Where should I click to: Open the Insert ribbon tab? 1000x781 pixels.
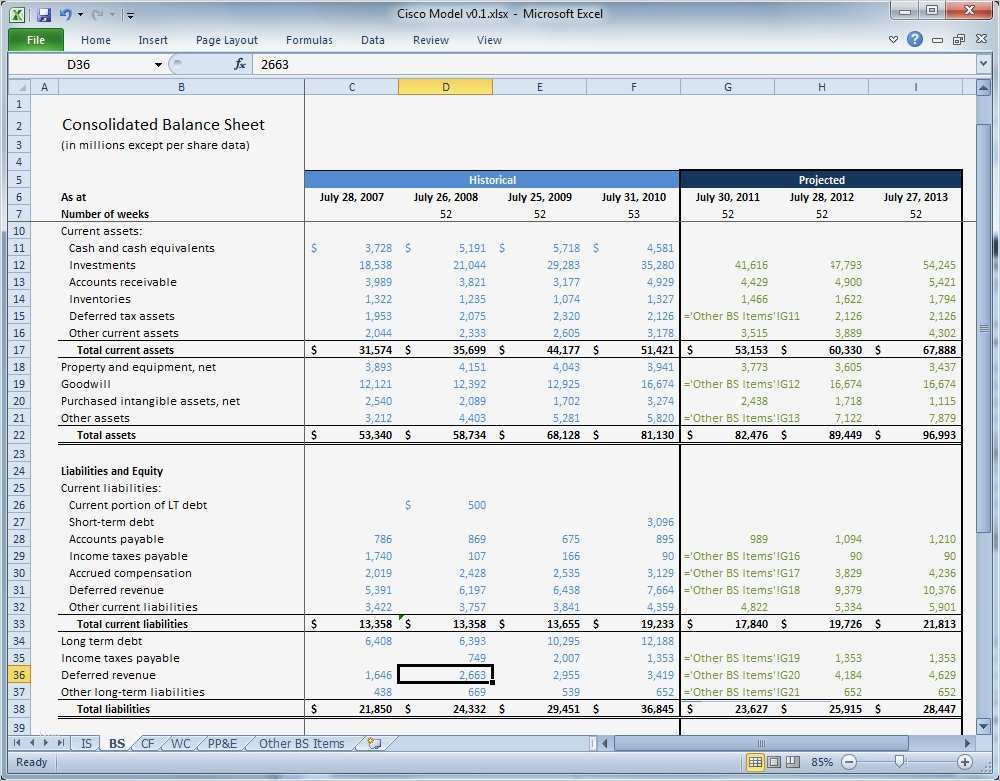click(153, 40)
